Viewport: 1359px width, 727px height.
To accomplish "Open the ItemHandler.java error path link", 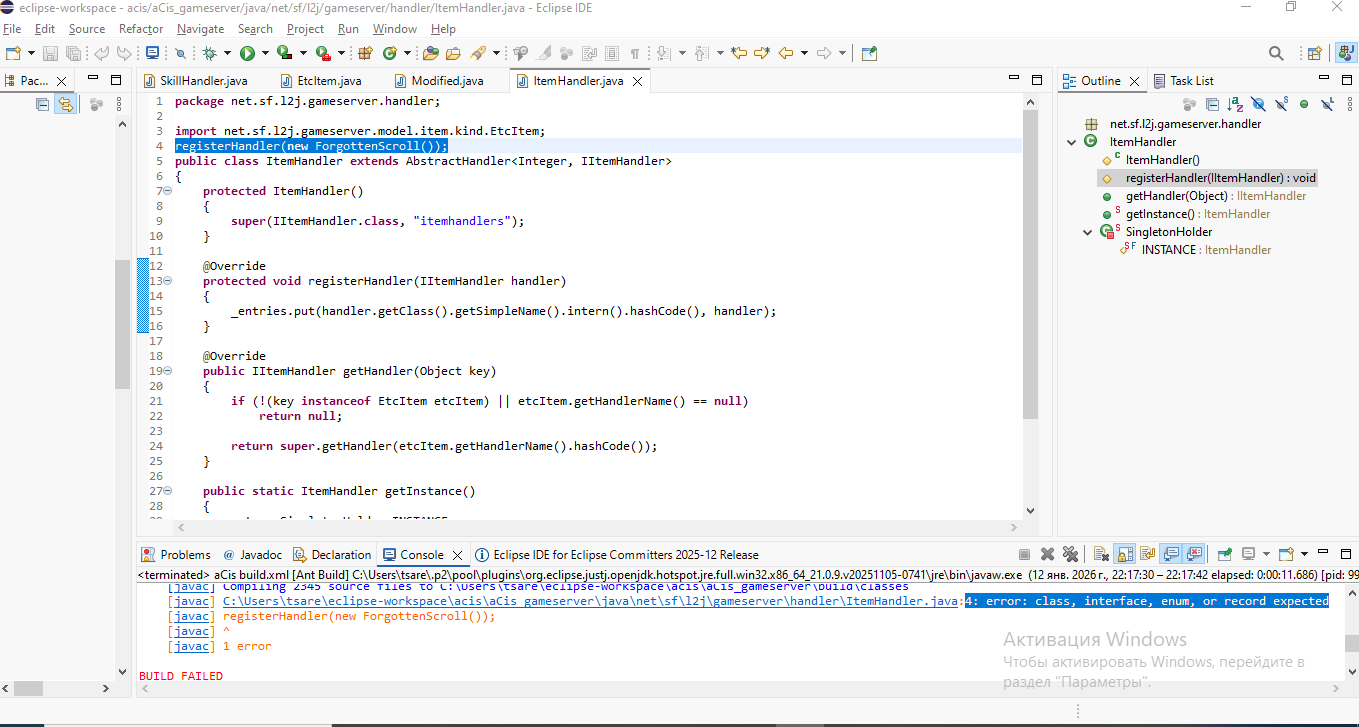I will 590,601.
